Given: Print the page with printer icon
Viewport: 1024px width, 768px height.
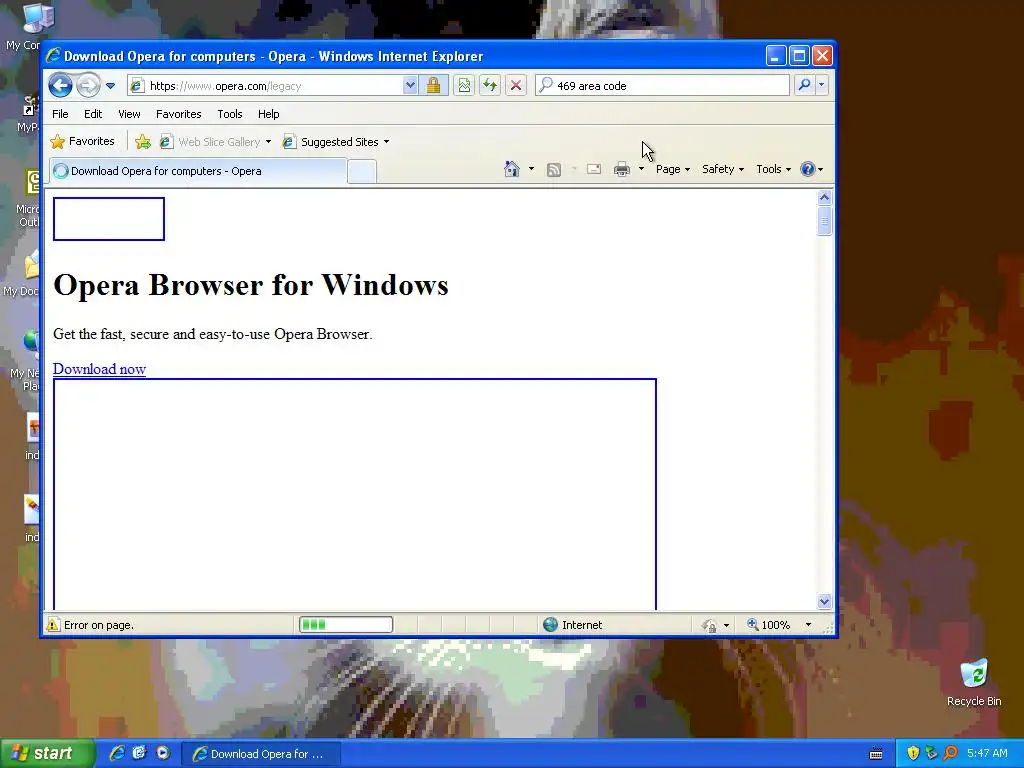Looking at the screenshot, I should point(622,169).
